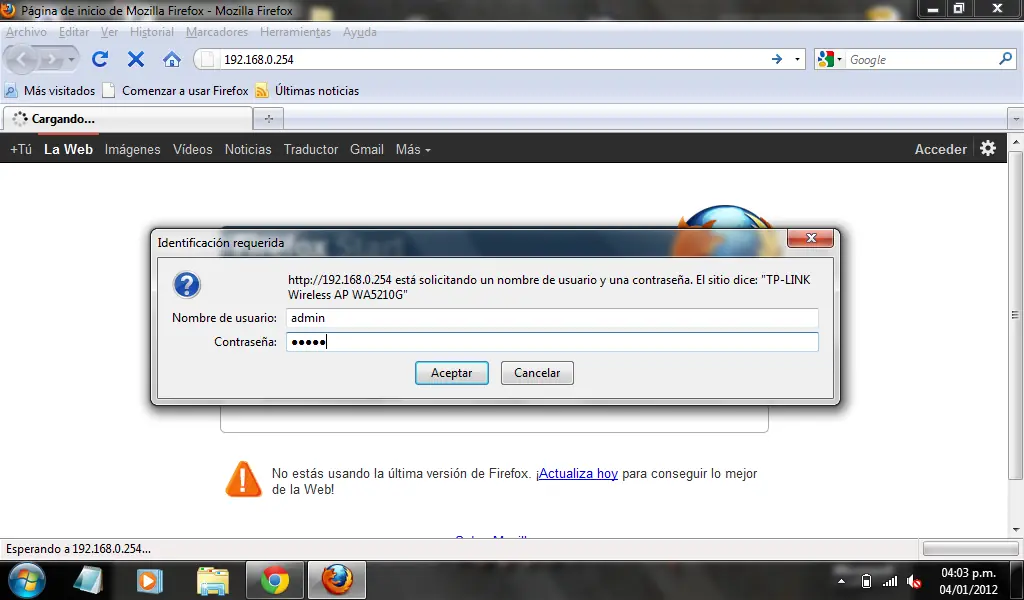1024x600 pixels.
Task: Click the Aceptar button
Action: (x=451, y=373)
